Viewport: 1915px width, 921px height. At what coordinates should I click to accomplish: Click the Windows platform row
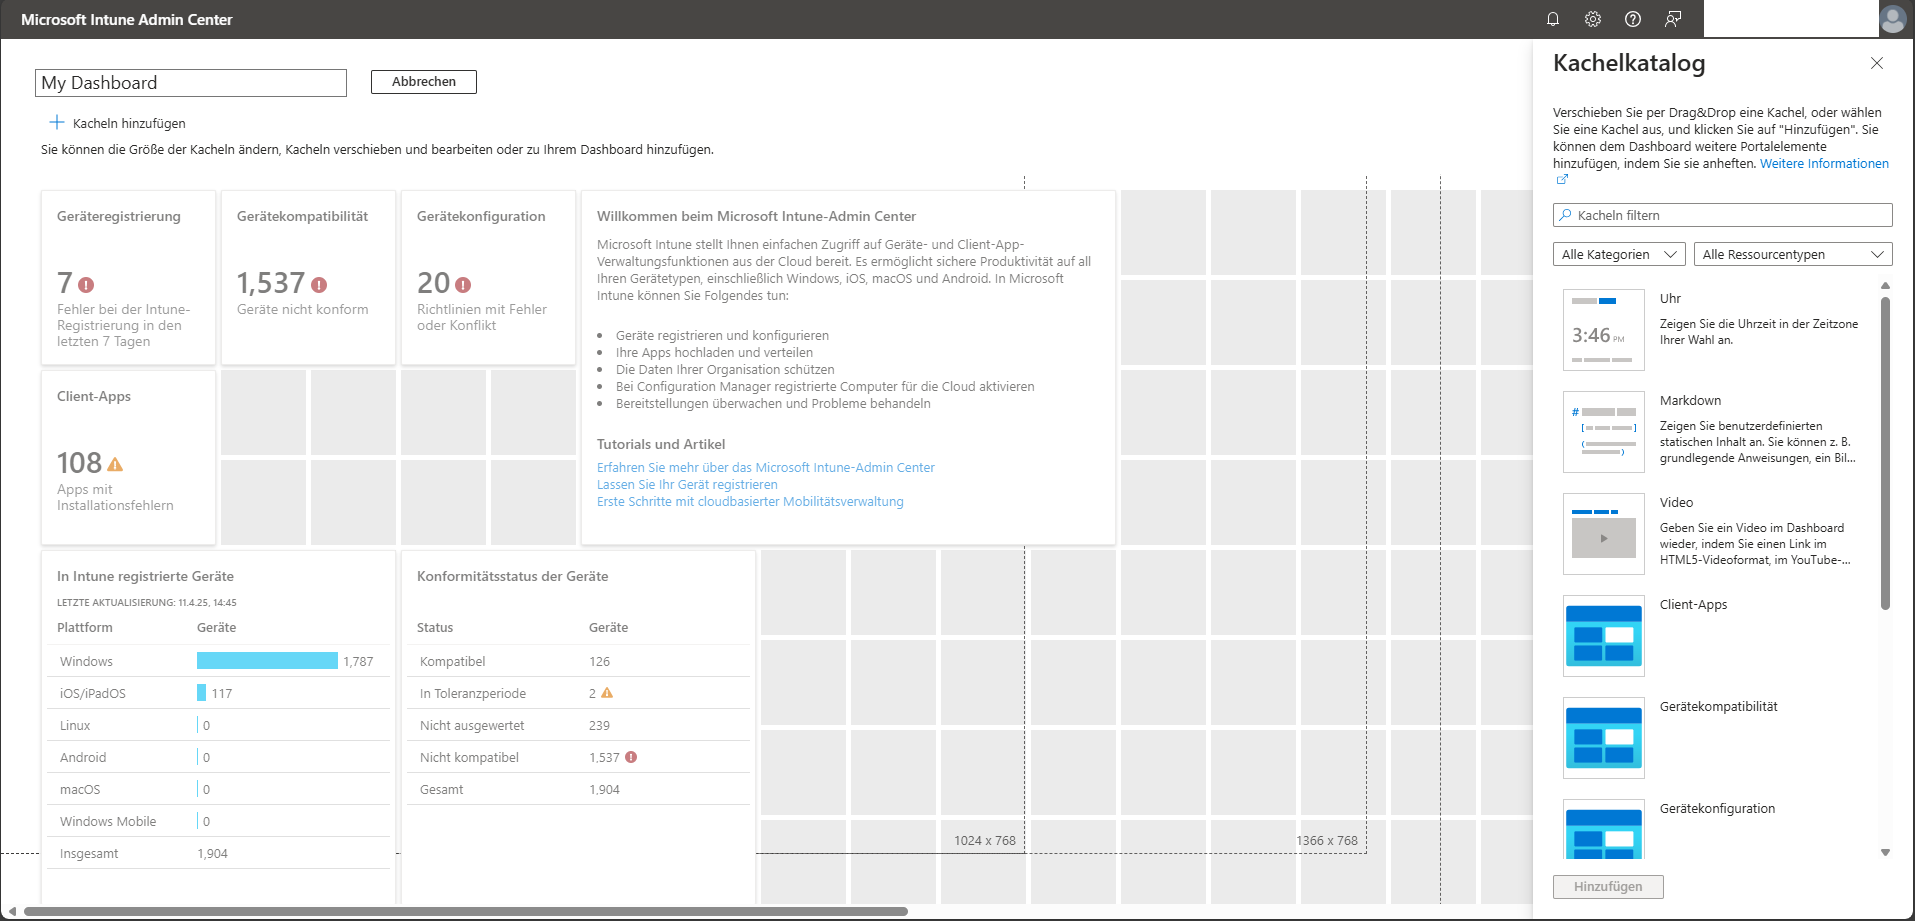[219, 661]
